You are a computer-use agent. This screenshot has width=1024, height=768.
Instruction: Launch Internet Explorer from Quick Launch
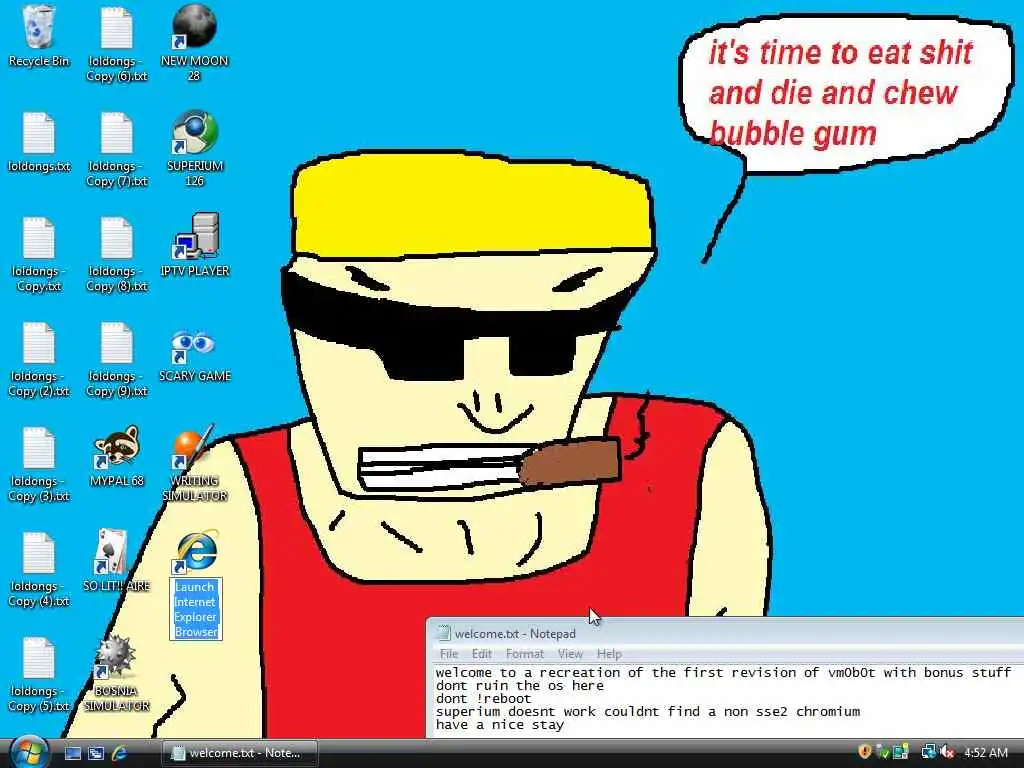pos(119,753)
